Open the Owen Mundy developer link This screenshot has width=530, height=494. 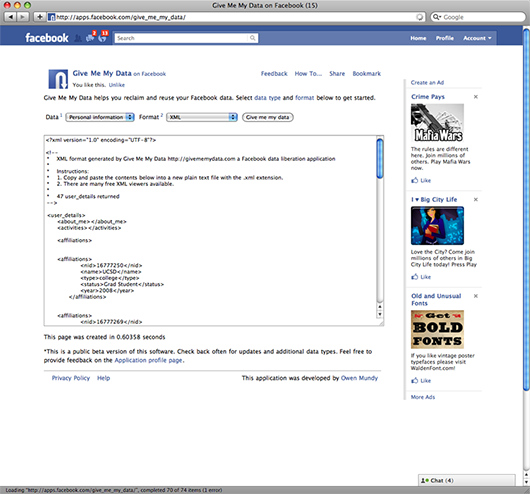(x=359, y=378)
